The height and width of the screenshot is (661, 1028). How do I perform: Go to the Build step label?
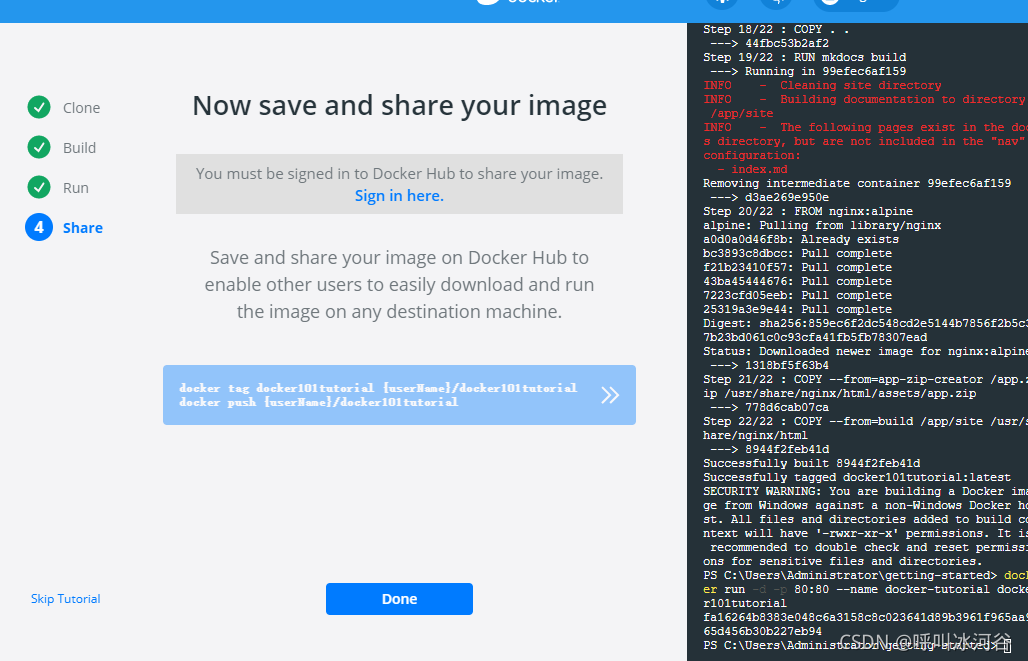coord(79,148)
